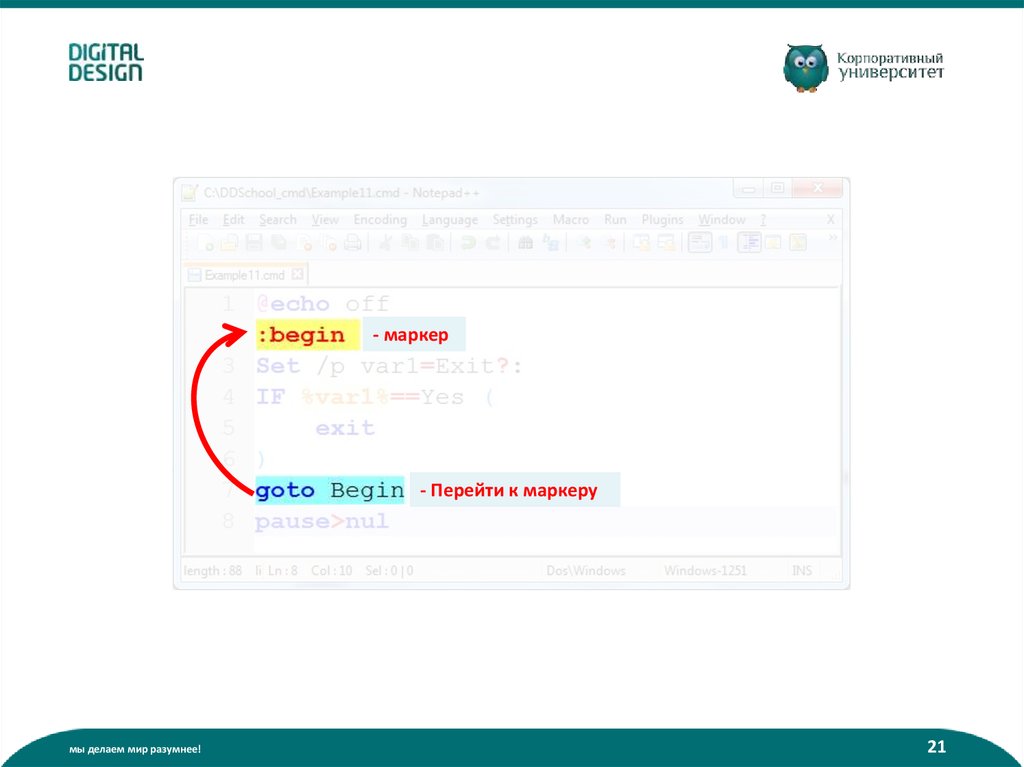Screen dimensions: 1024x767
Task: Open the Encoding menu
Action: (380, 220)
